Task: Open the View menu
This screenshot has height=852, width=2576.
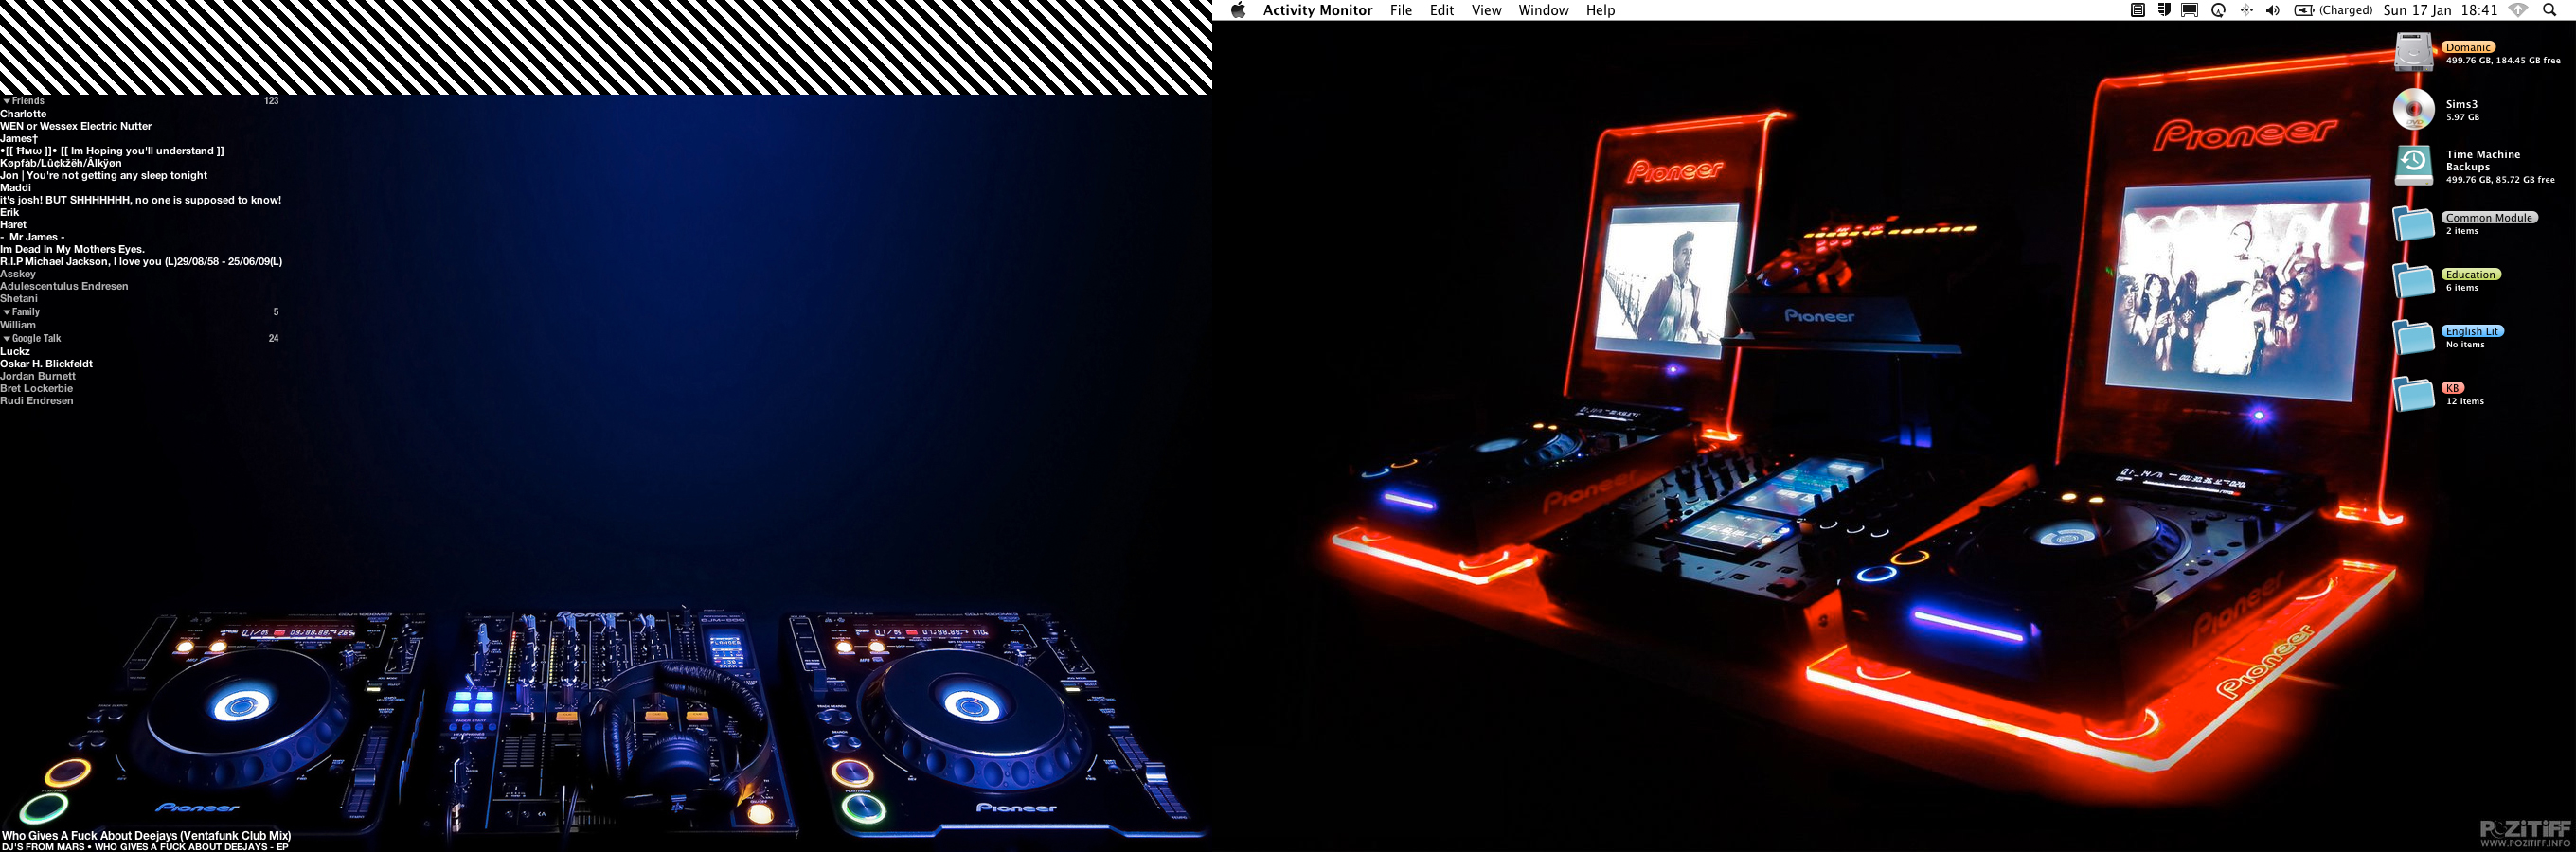Action: click(x=1486, y=10)
